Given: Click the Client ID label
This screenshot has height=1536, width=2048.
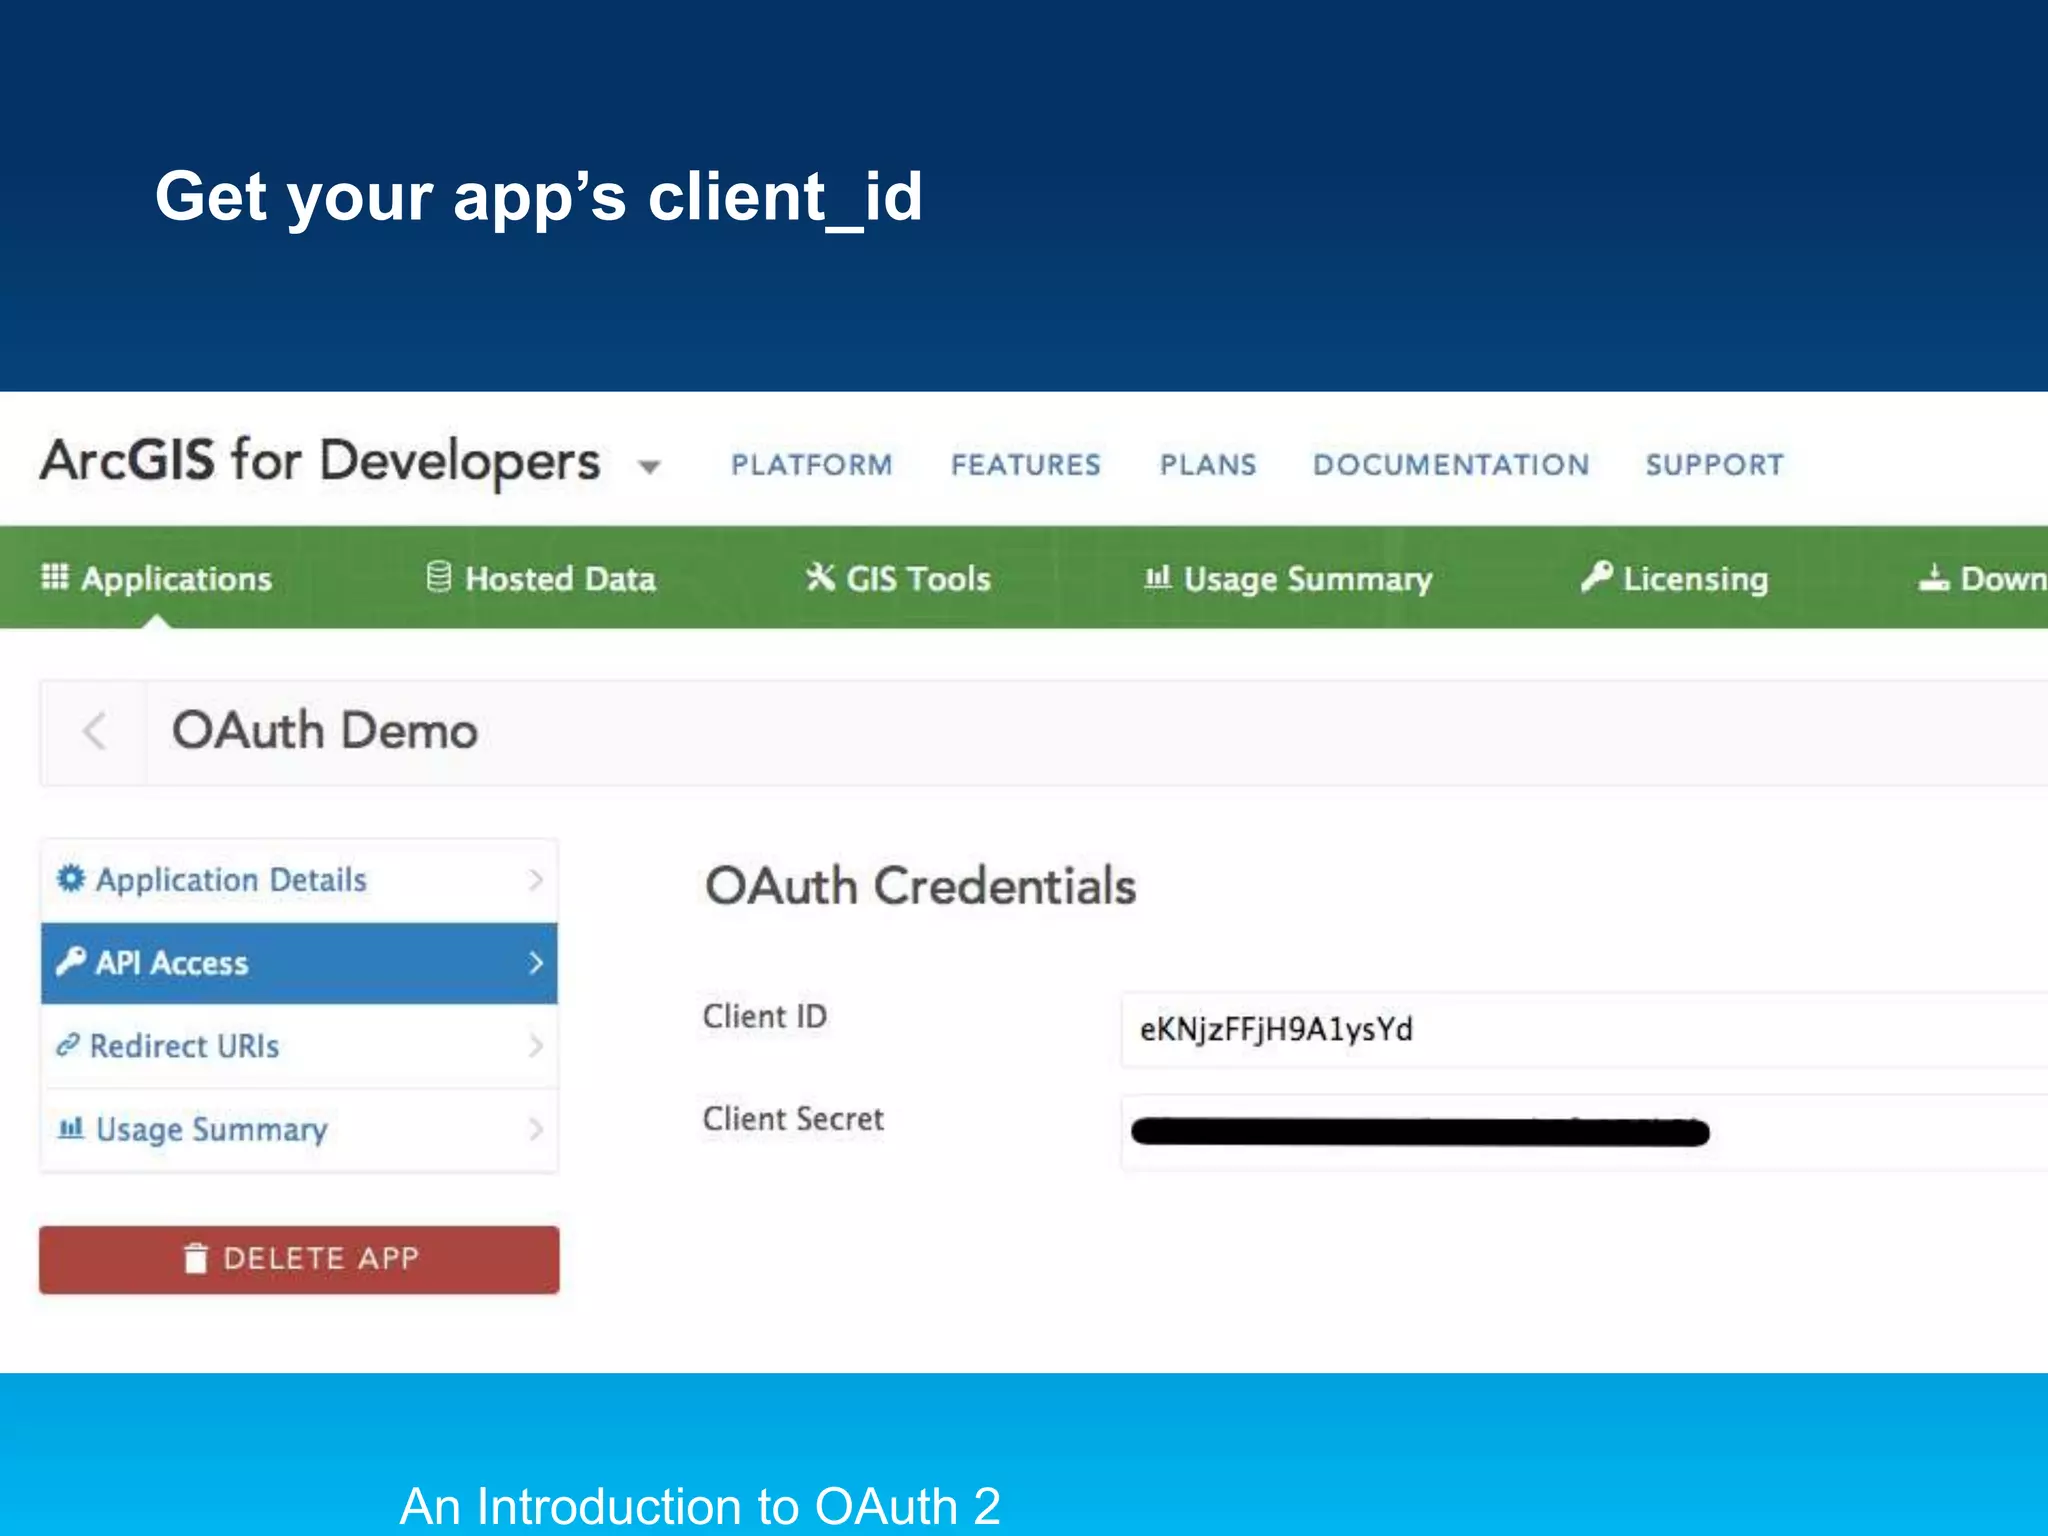Looking at the screenshot, I should [x=765, y=1016].
